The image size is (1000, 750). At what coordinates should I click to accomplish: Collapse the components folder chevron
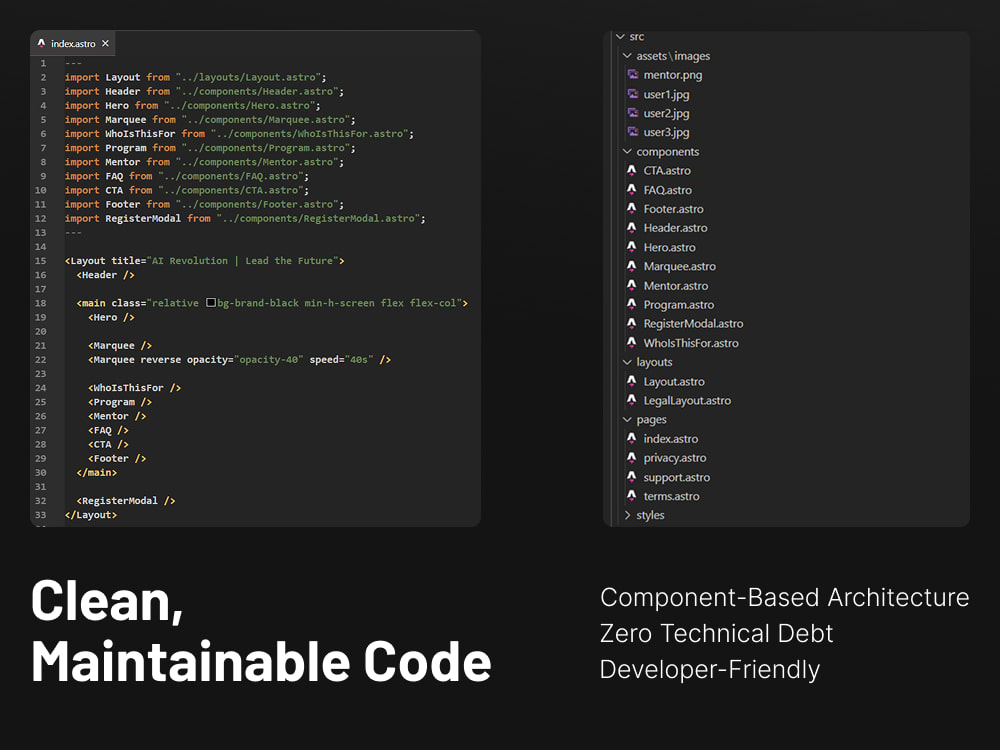point(627,152)
